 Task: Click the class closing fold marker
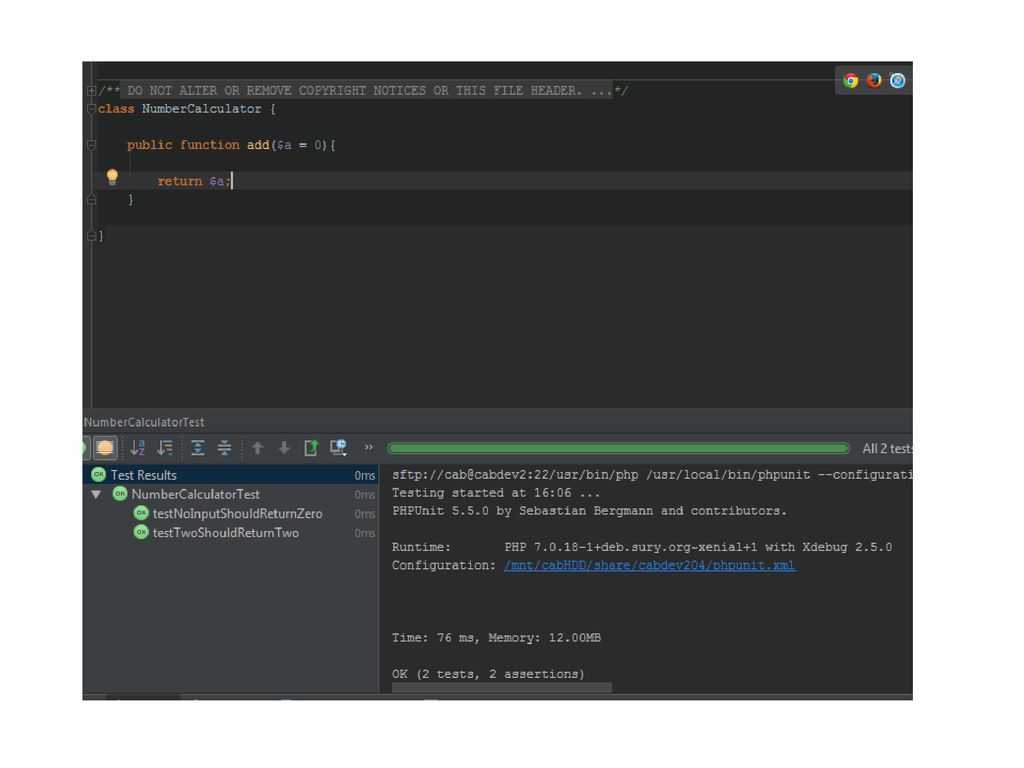point(91,236)
